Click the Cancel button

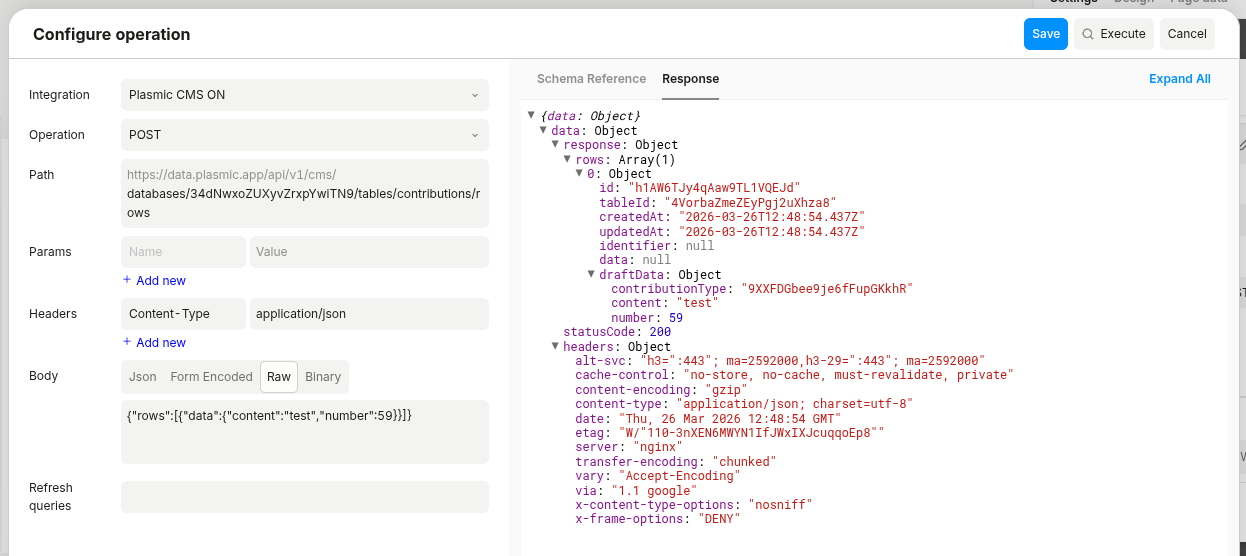(1186, 34)
